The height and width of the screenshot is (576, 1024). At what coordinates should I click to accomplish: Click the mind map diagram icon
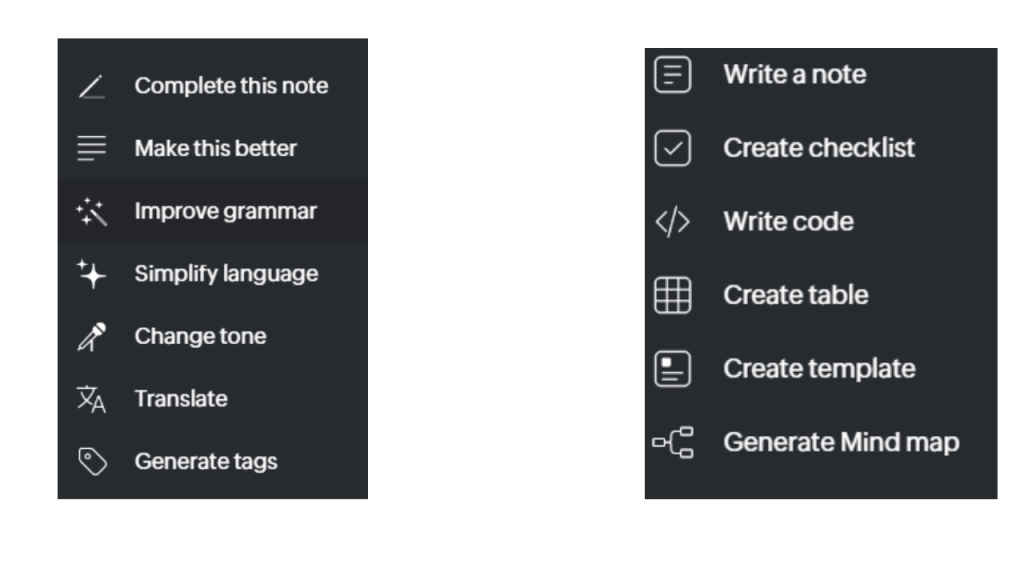673,442
